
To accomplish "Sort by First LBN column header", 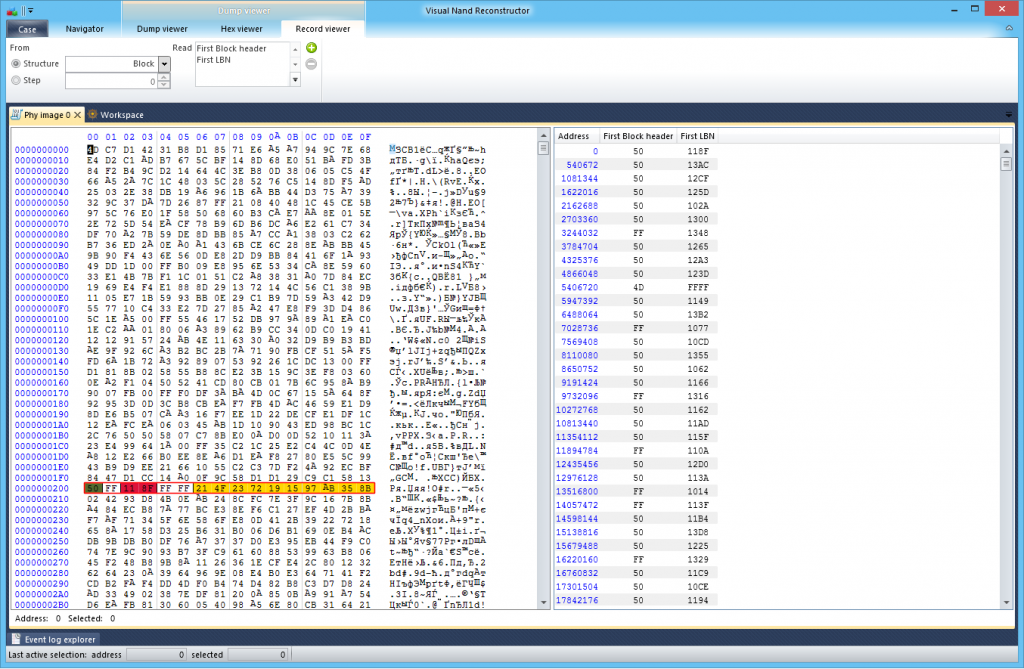I will tap(697, 136).
